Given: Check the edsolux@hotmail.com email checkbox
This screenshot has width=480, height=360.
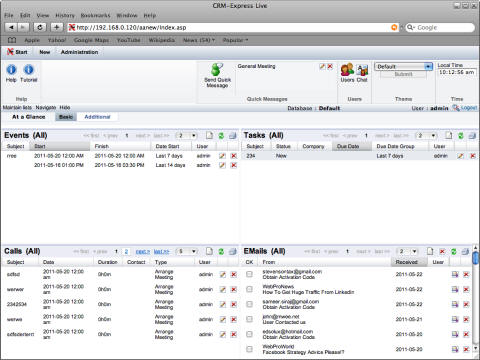Looking at the screenshot, I should pos(249,334).
